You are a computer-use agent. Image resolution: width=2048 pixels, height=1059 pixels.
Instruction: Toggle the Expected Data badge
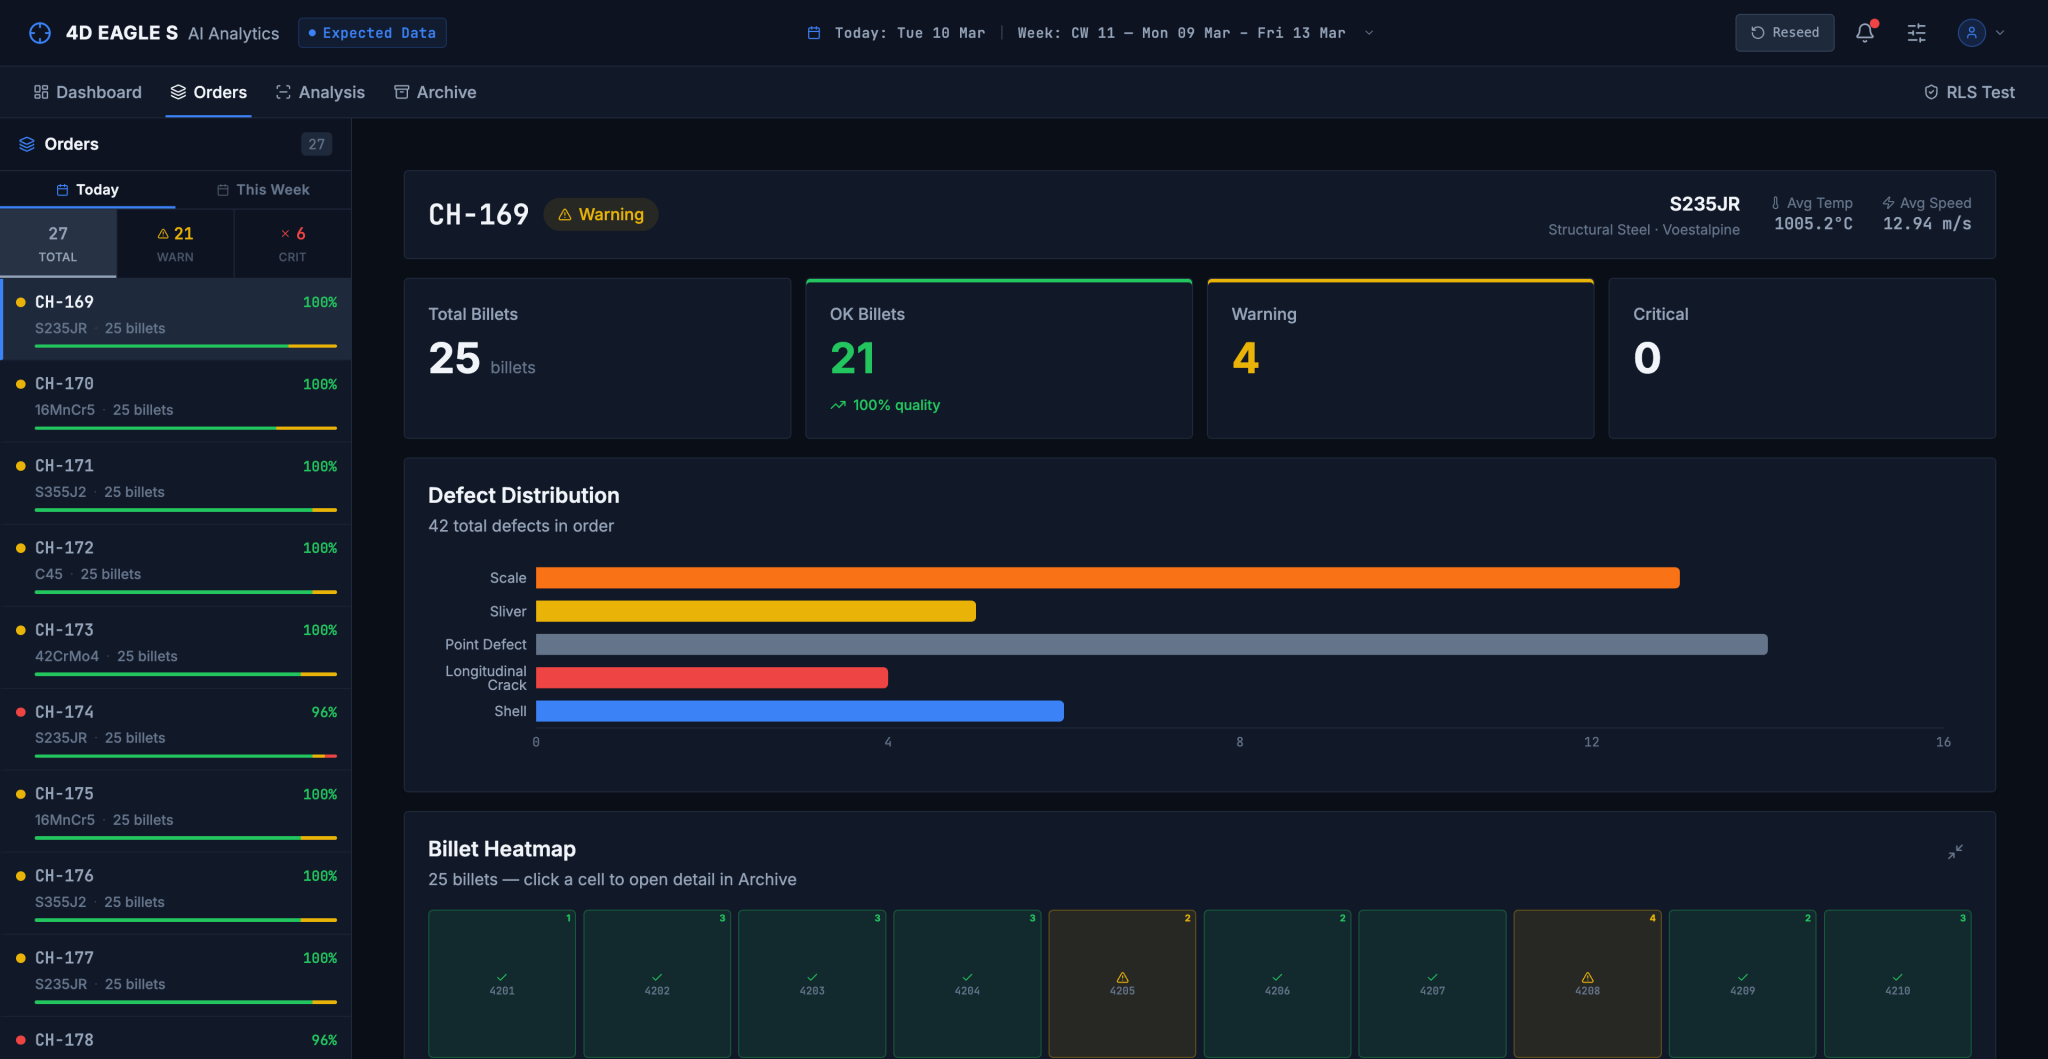(372, 33)
